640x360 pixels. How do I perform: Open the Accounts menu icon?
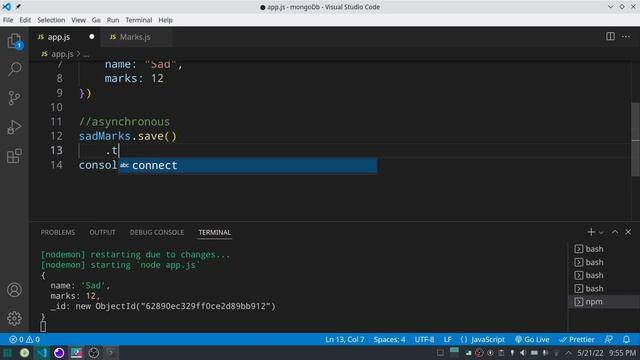[x=14, y=290]
